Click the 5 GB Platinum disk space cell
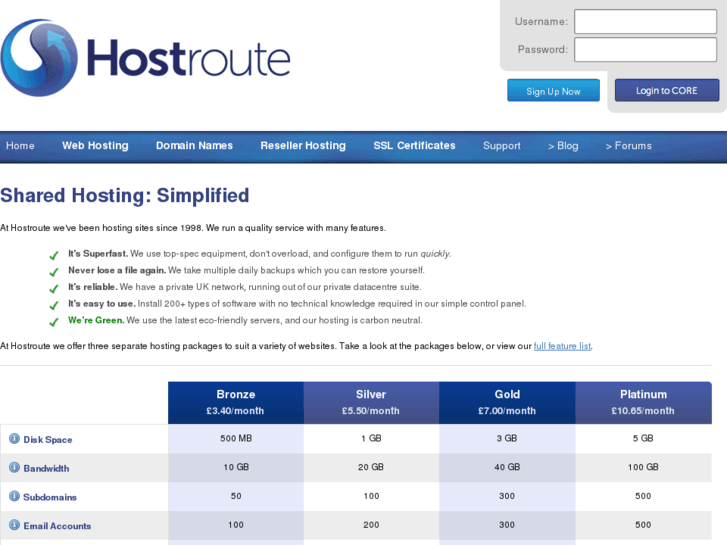 coord(643,438)
